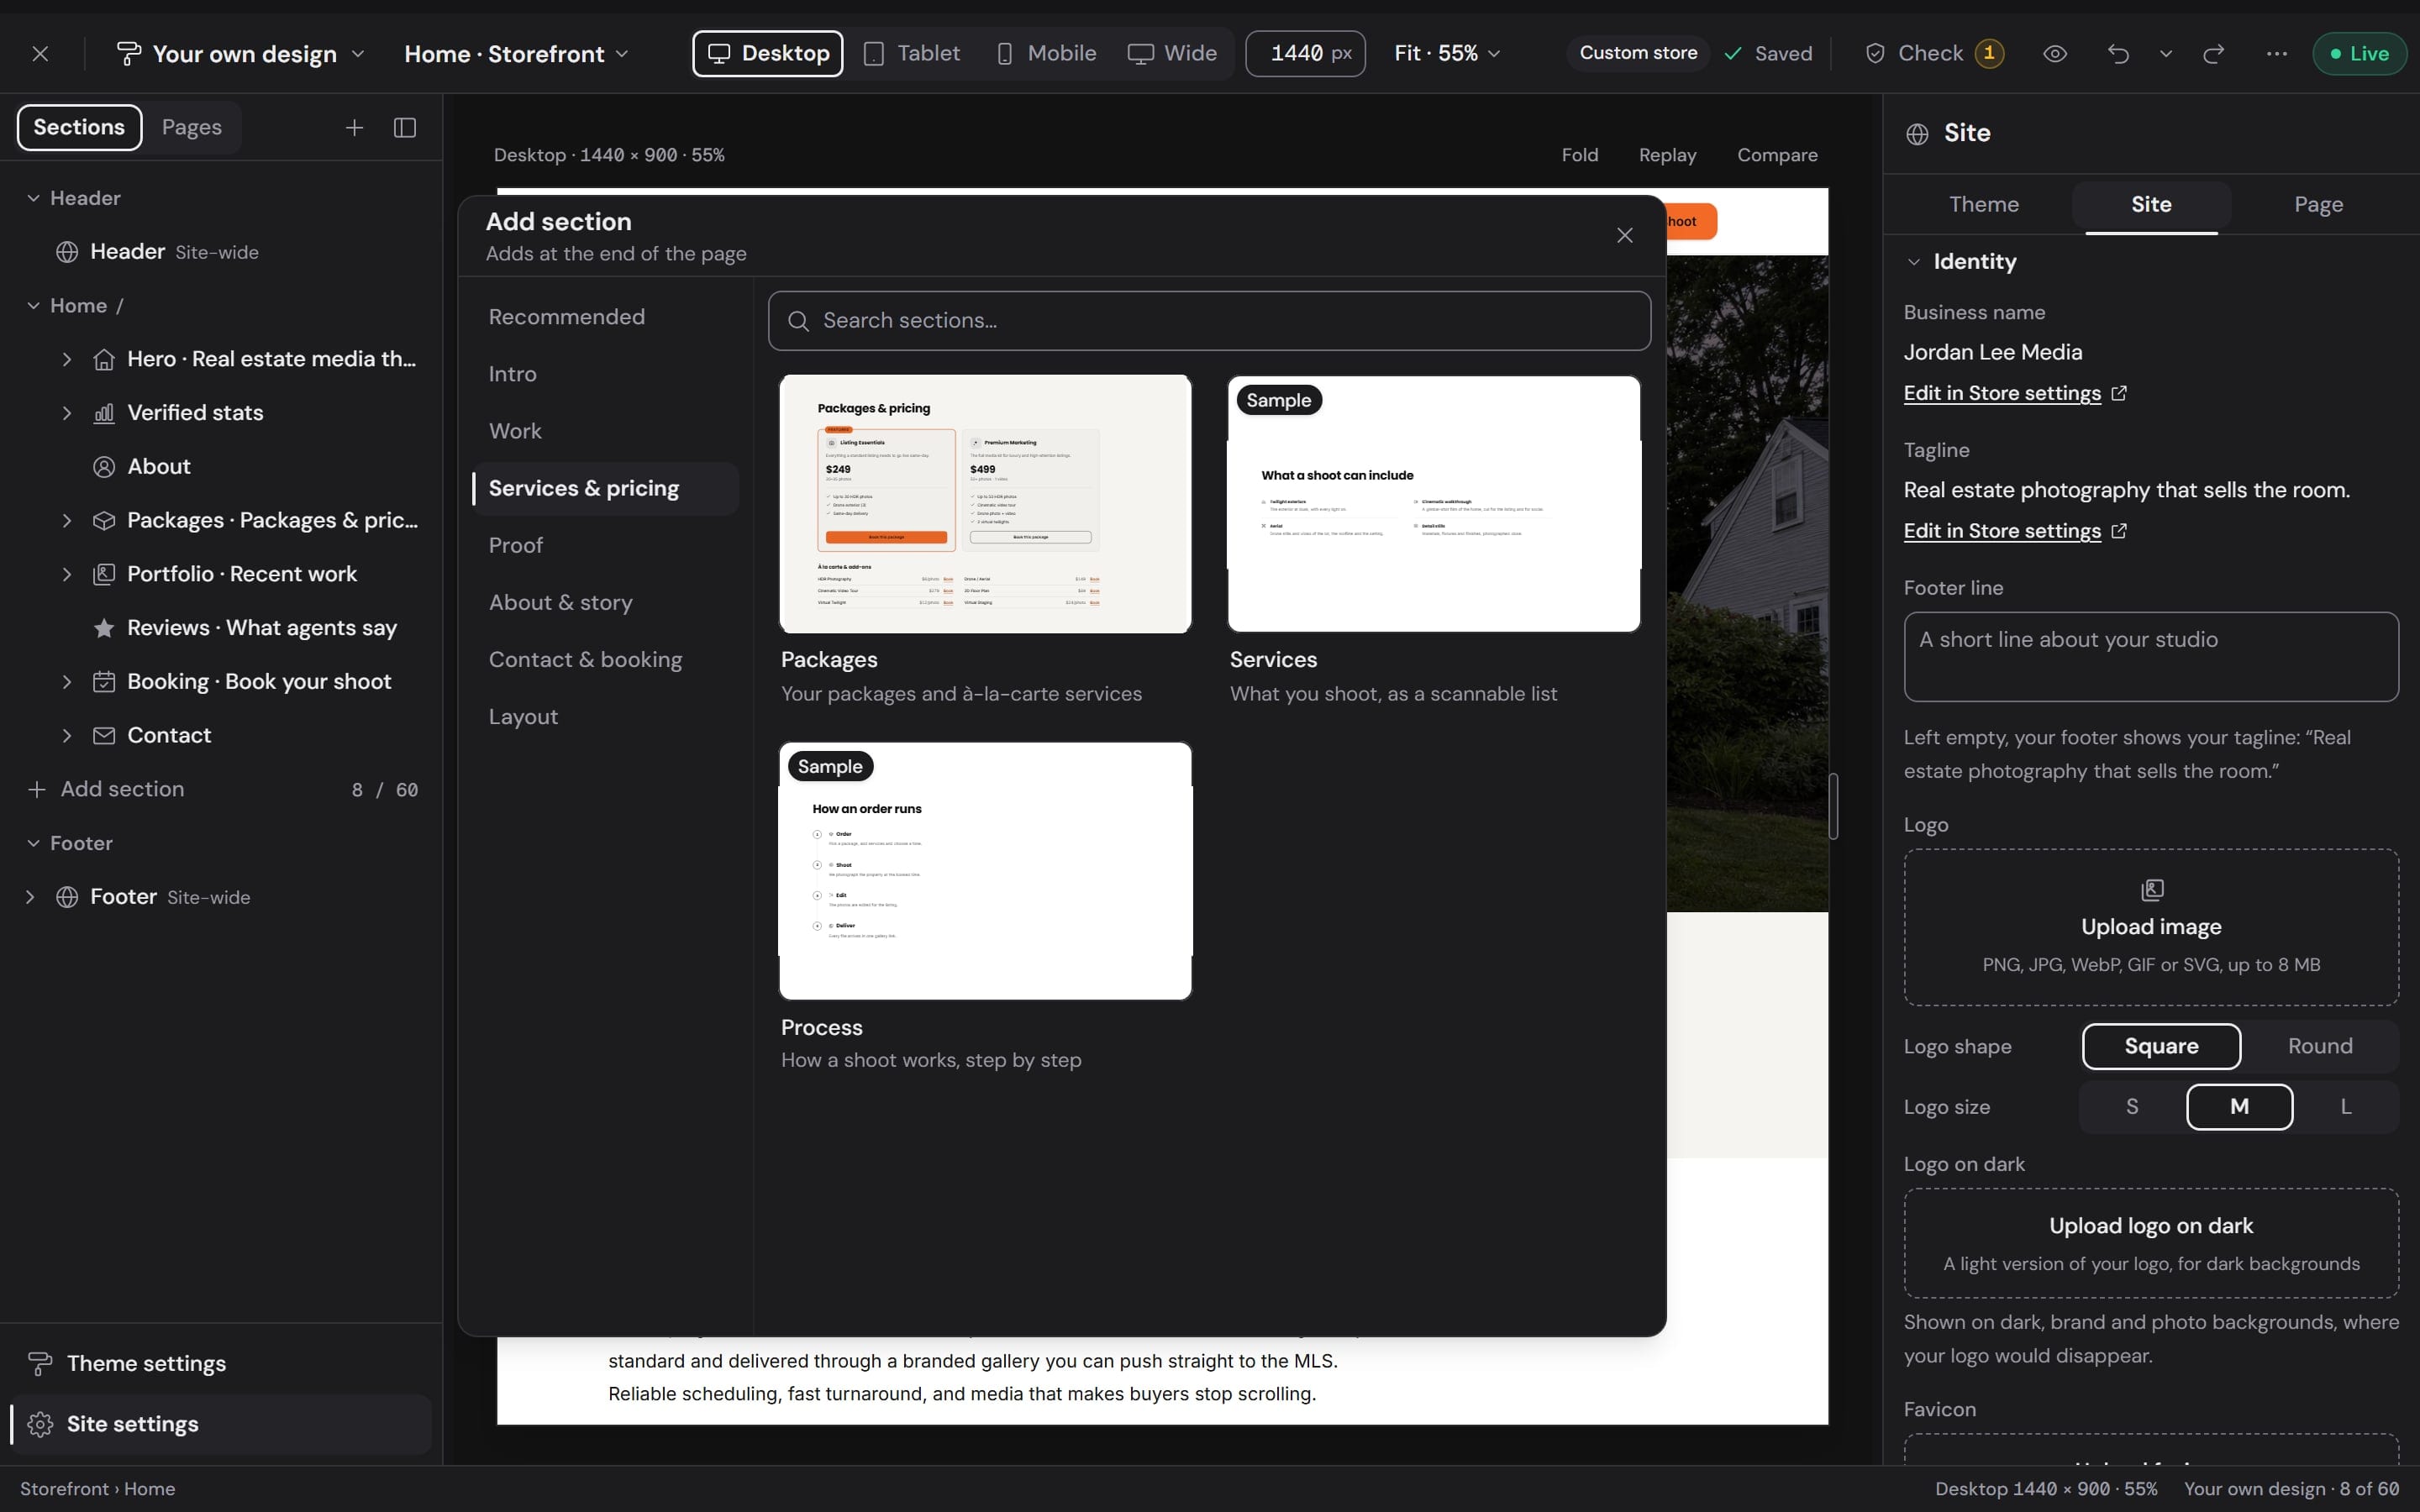The height and width of the screenshot is (1512, 2420).
Task: Set logo shape to Round
Action: (2320, 1046)
